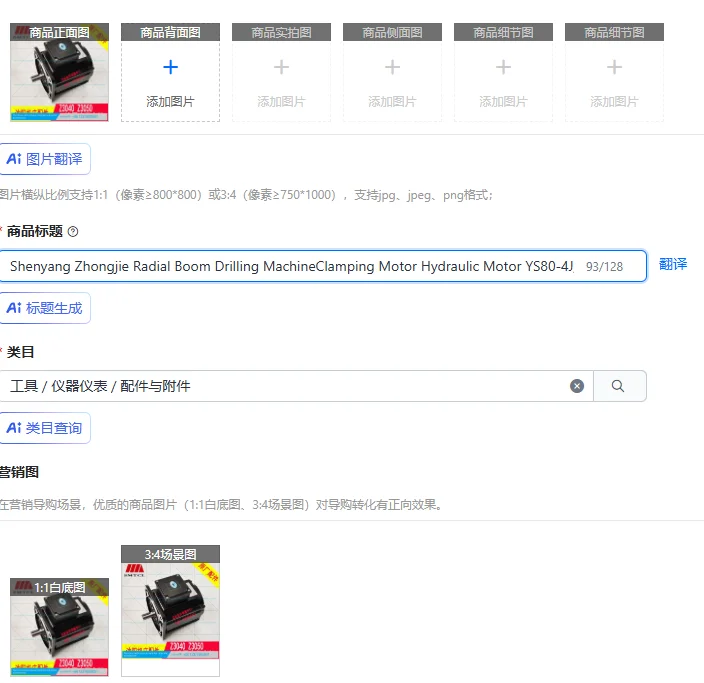Open the 类目 category selection field

(296, 386)
